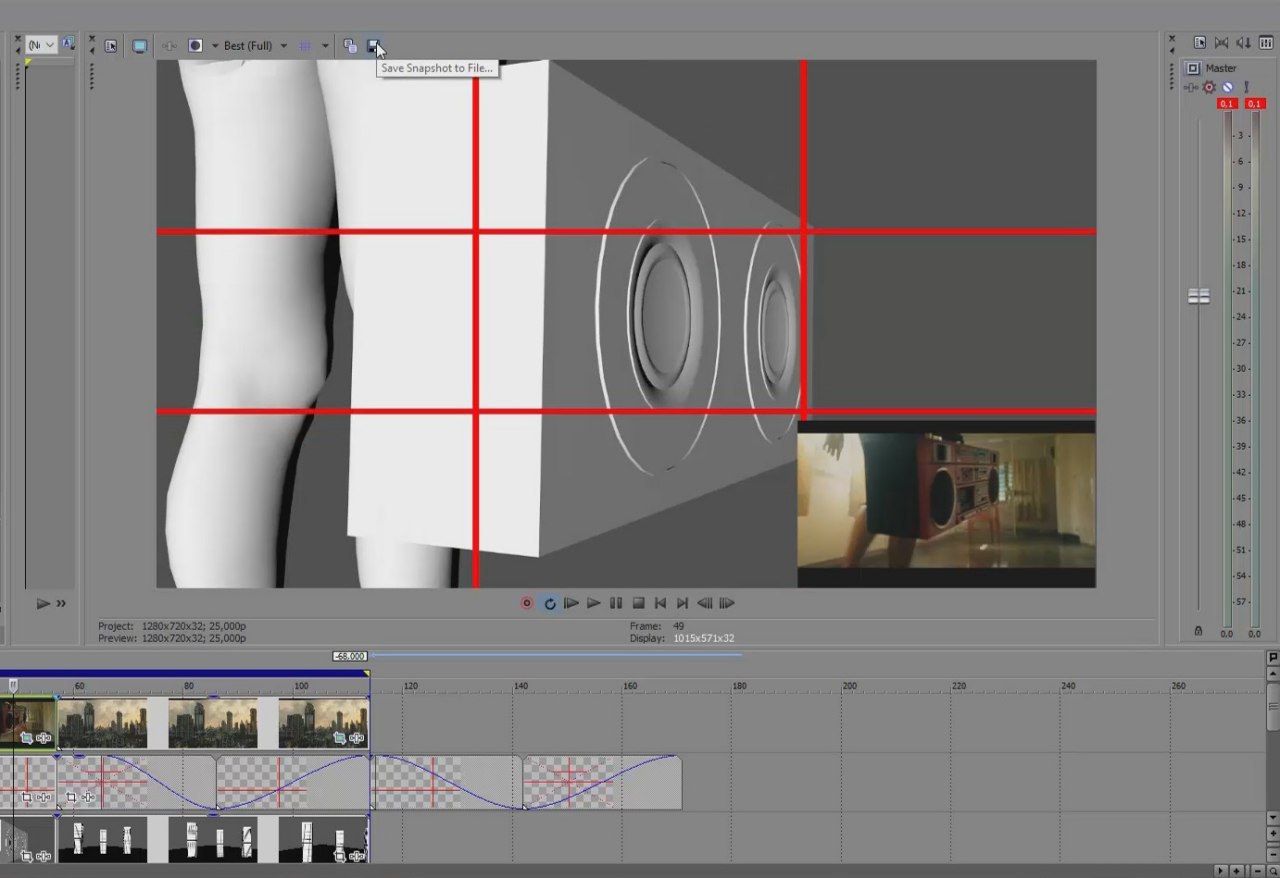
Task: Open Event FX on second grid event
Action: [x=88, y=797]
